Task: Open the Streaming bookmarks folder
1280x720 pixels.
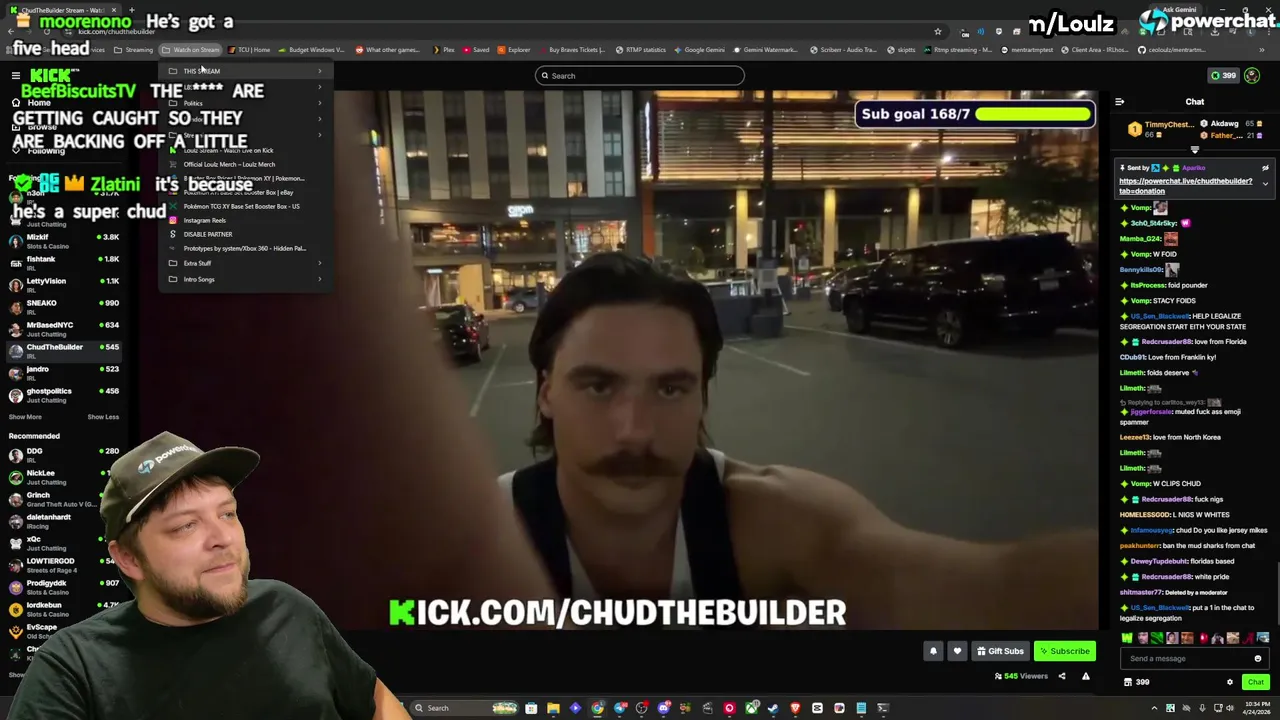Action: click(x=133, y=50)
